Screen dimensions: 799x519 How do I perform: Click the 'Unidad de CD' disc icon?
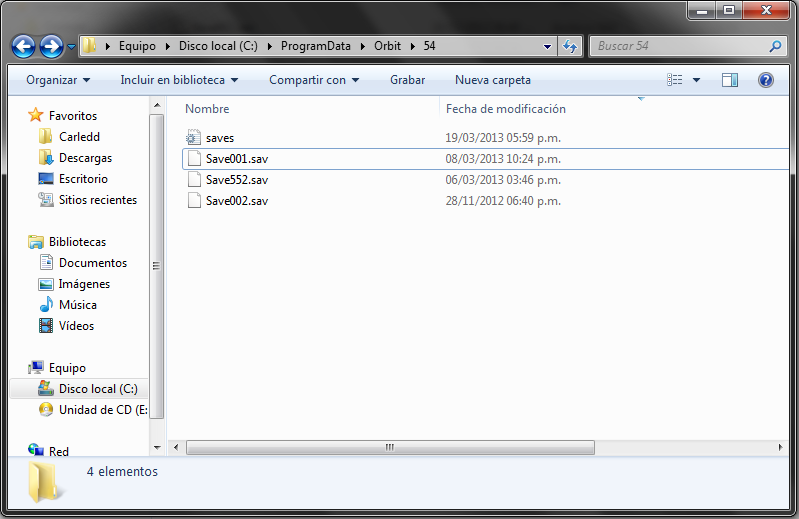tap(46, 409)
